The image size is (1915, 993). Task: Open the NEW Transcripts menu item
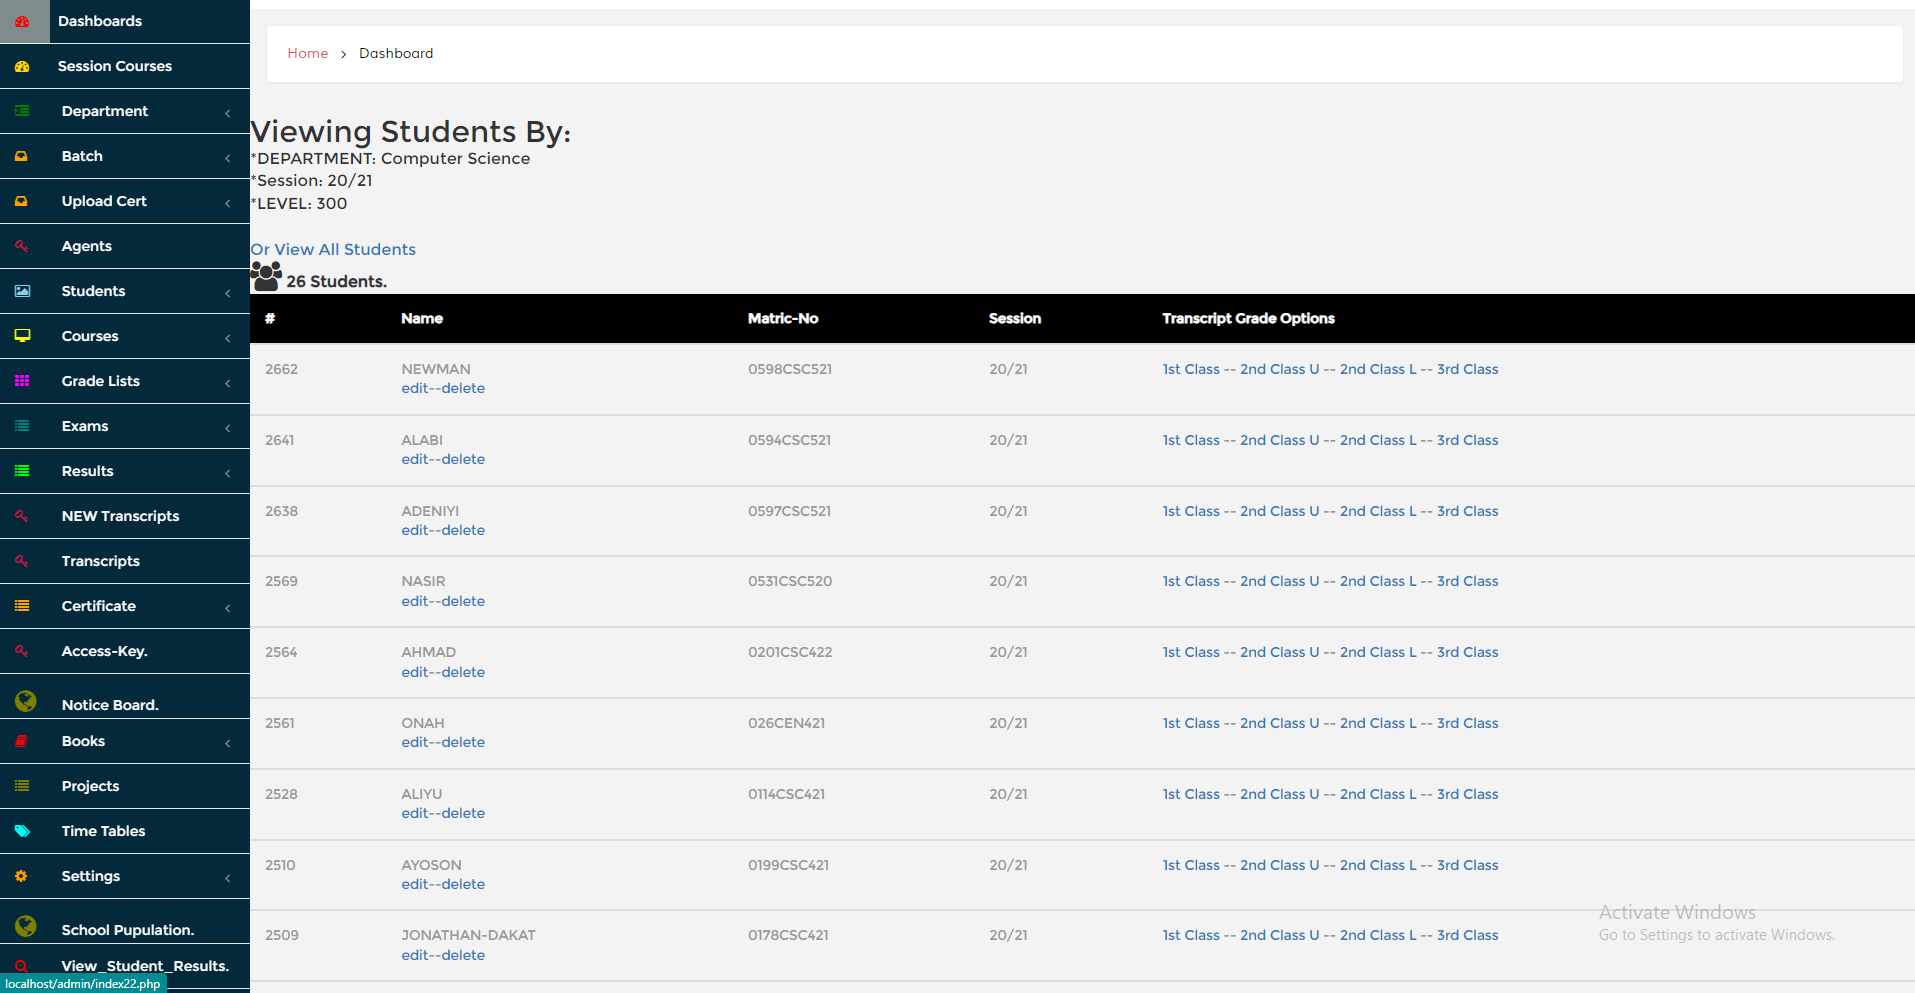(x=120, y=516)
